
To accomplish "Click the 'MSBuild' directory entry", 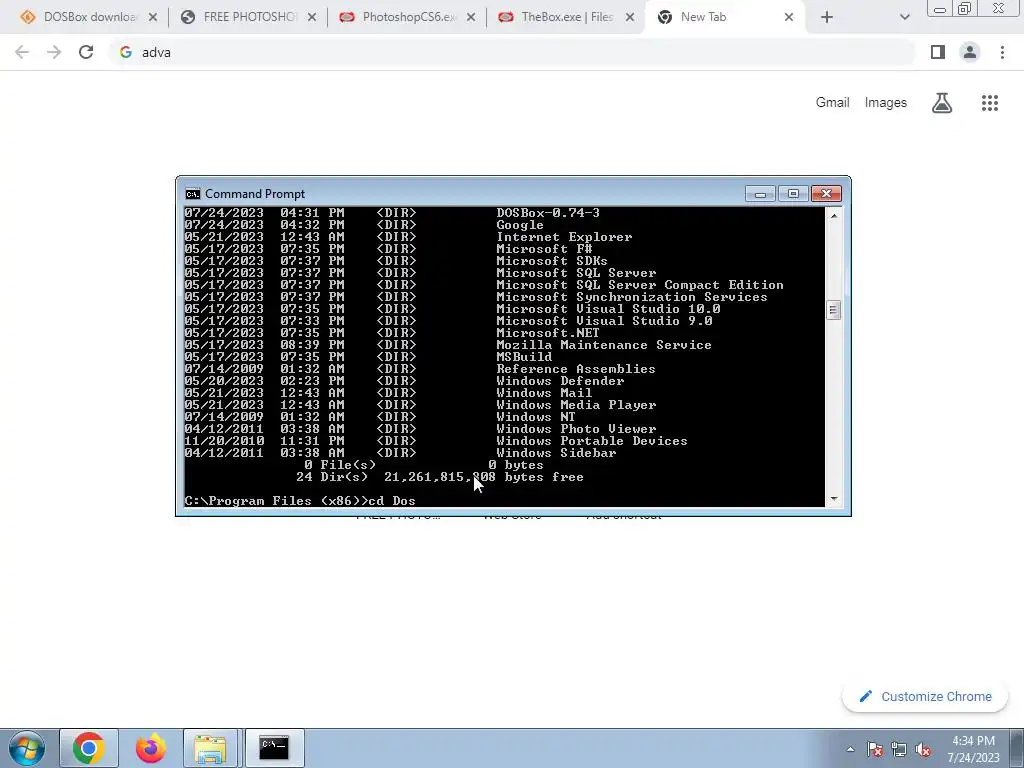I will [524, 357].
